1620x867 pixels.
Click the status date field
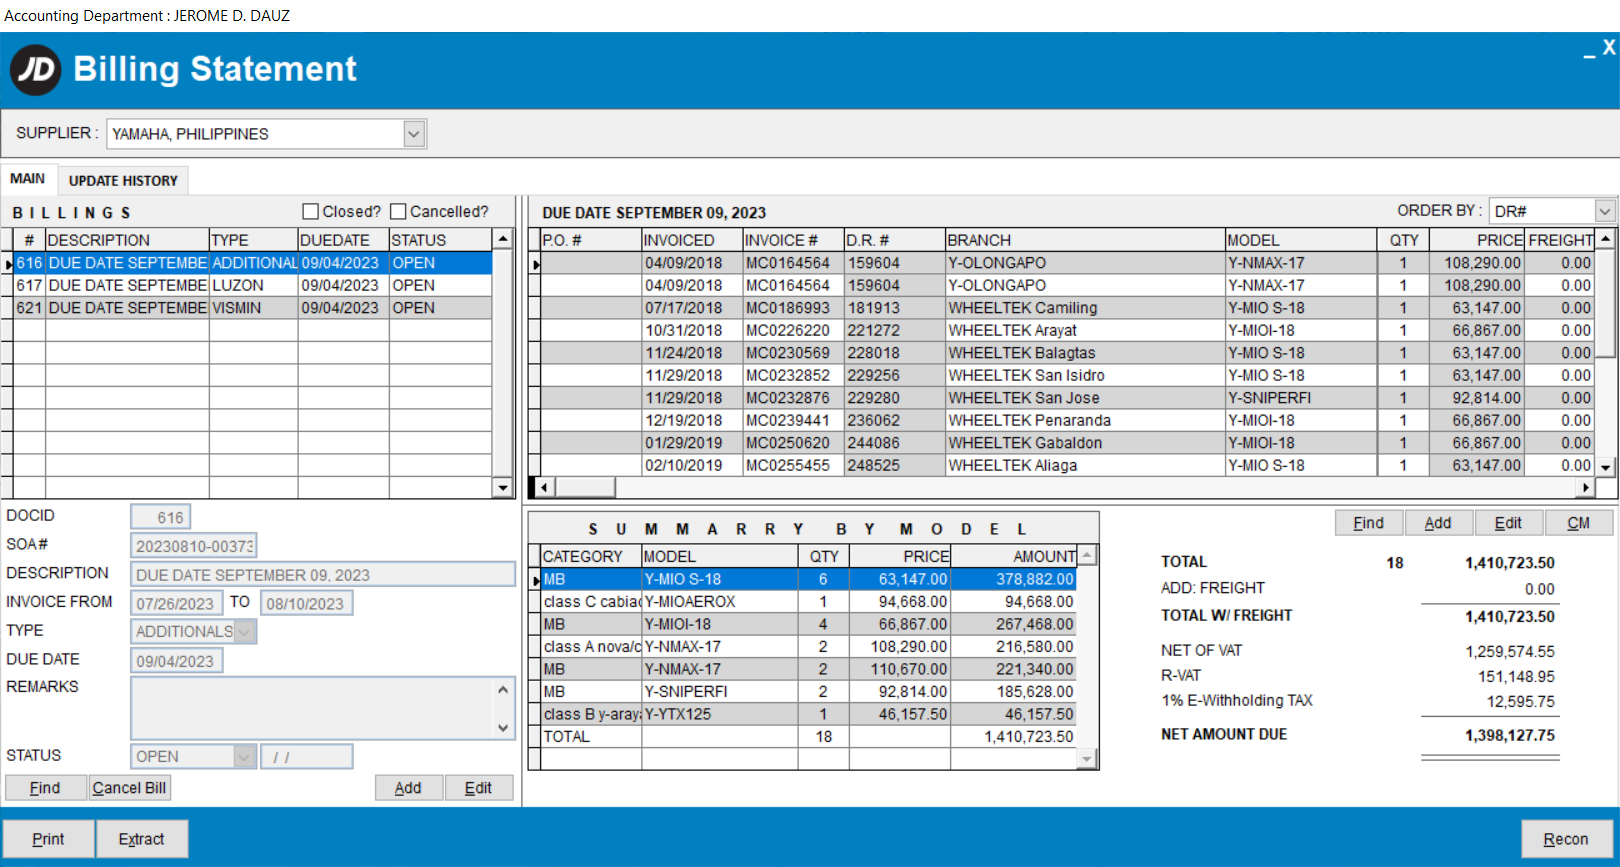pyautogui.click(x=306, y=757)
